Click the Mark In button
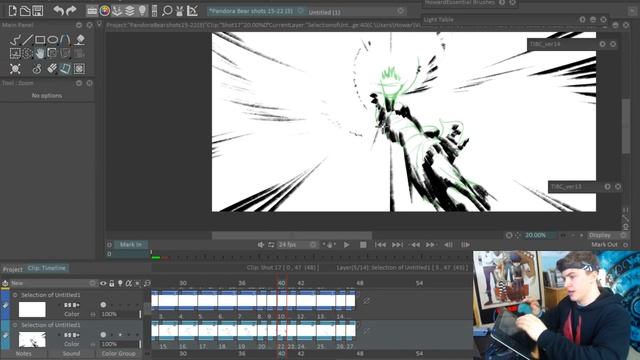The image size is (640, 360). point(131,244)
